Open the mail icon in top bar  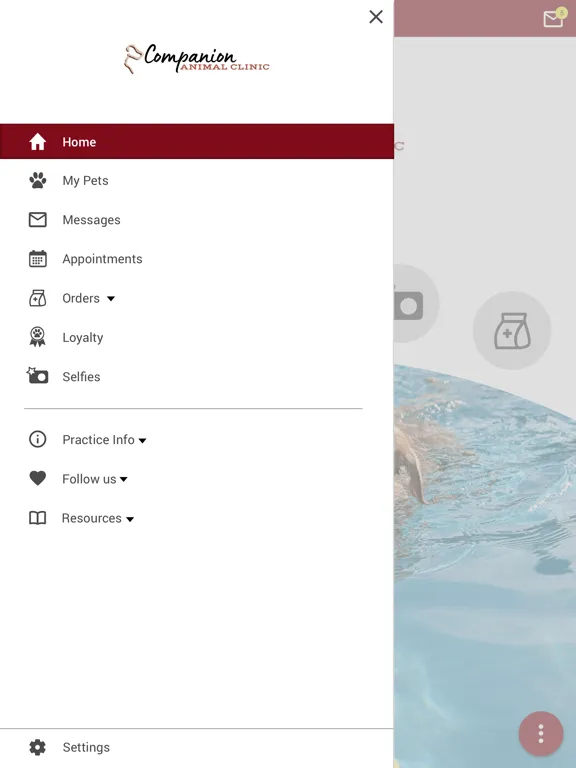click(x=554, y=19)
